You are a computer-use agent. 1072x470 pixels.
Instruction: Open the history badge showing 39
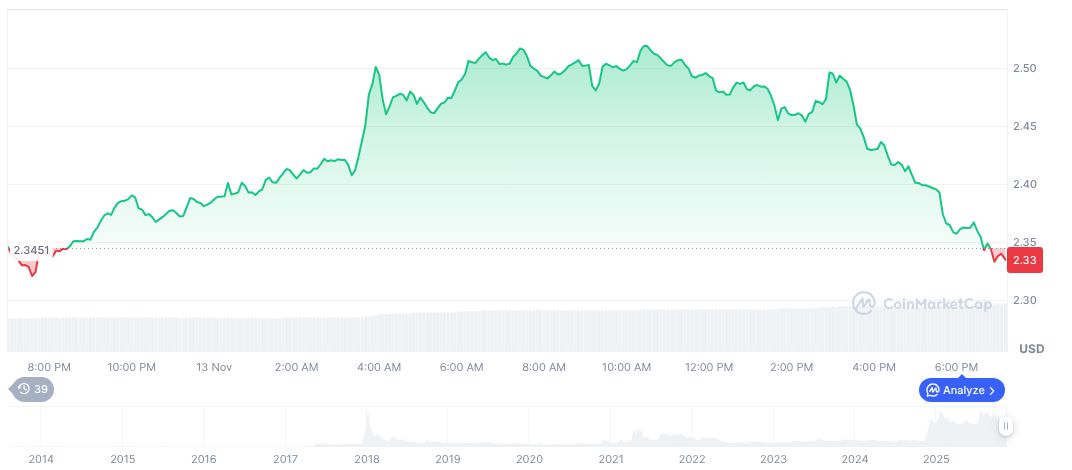coord(33,389)
